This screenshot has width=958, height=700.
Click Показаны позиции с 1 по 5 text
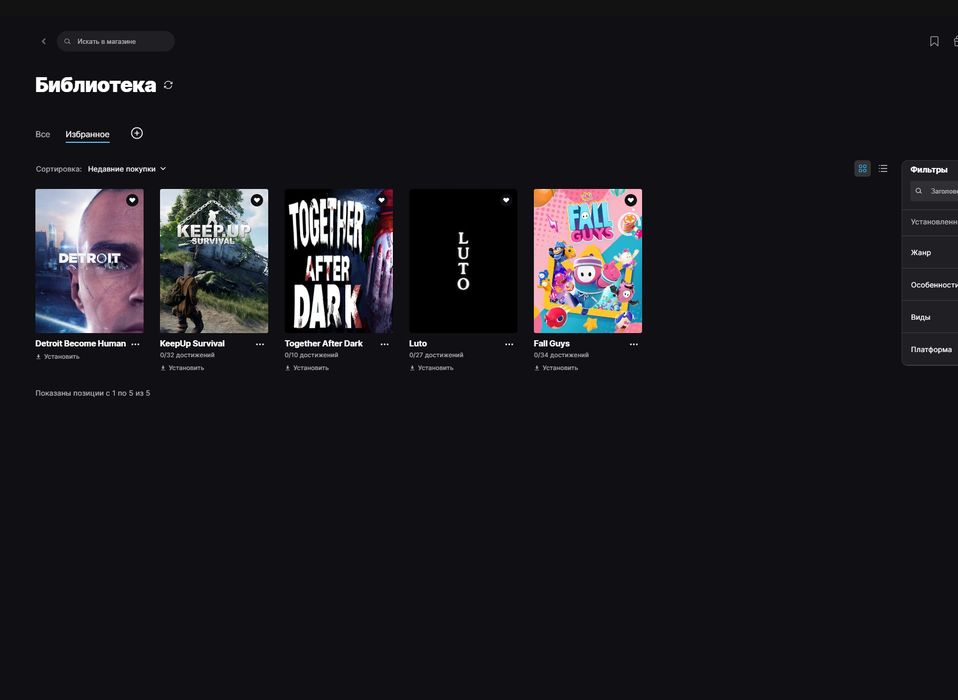click(x=93, y=393)
